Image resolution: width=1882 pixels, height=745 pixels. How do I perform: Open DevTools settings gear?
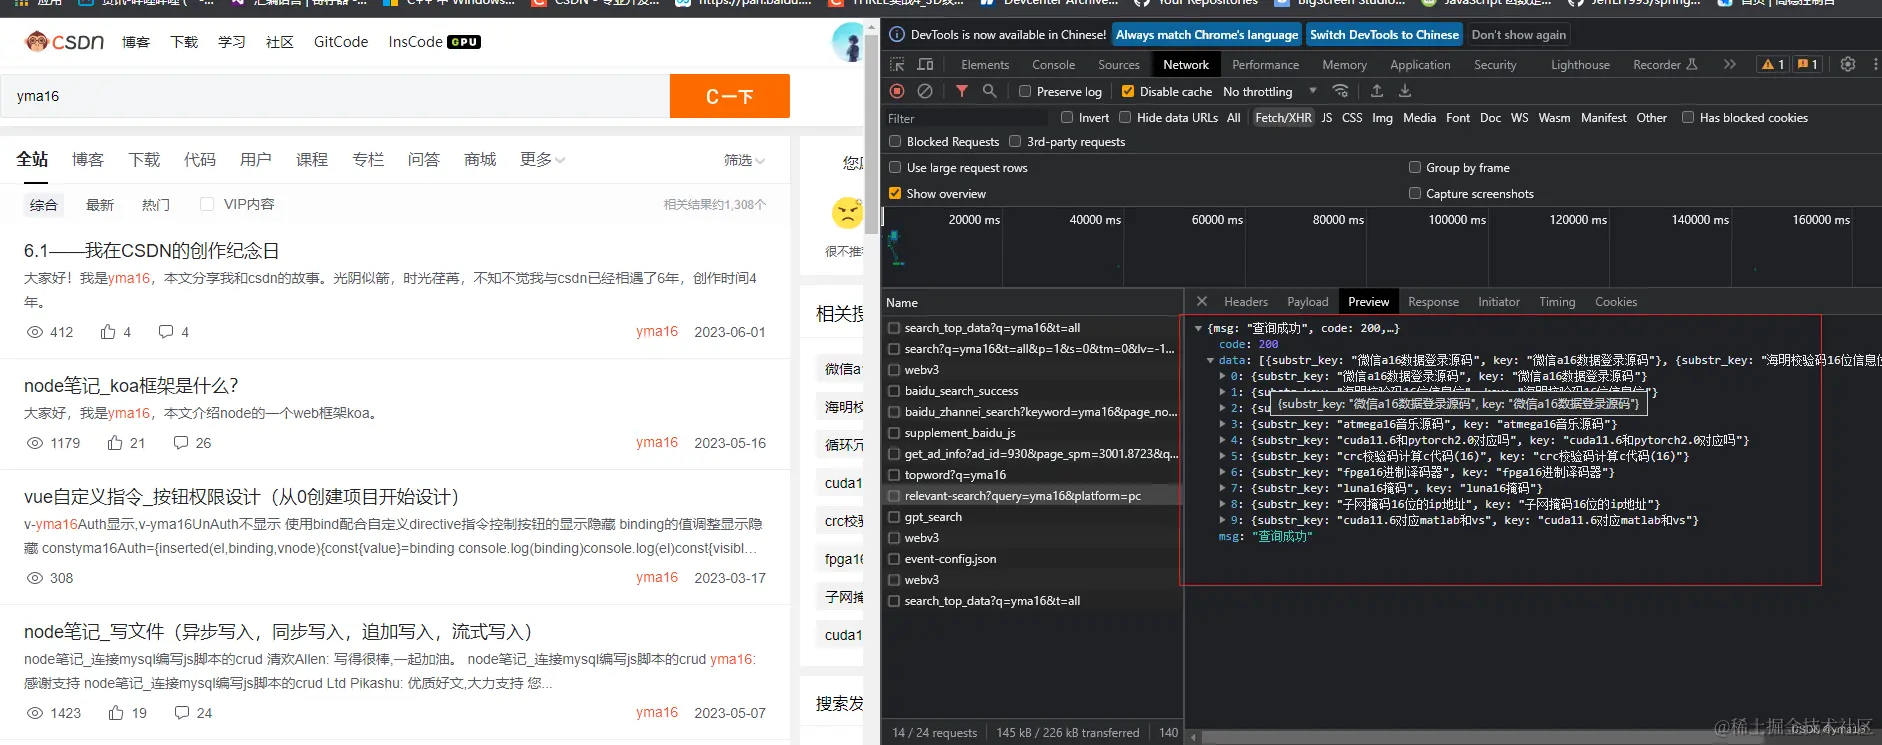pyautogui.click(x=1848, y=64)
